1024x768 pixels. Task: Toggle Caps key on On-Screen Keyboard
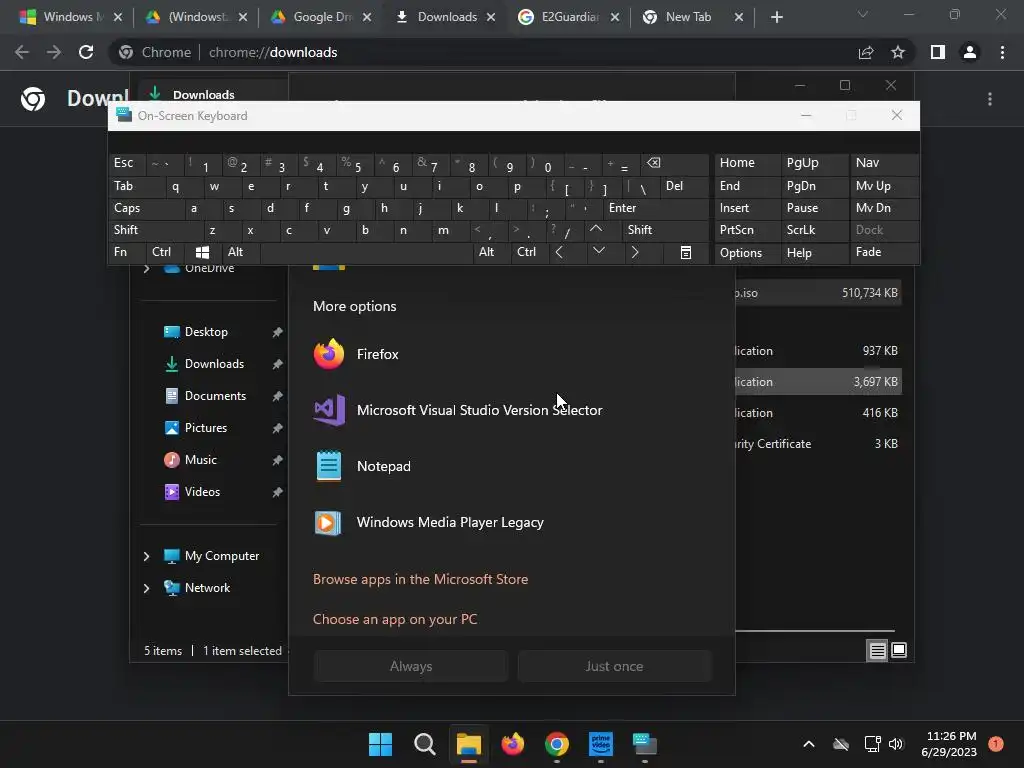[x=146, y=208]
